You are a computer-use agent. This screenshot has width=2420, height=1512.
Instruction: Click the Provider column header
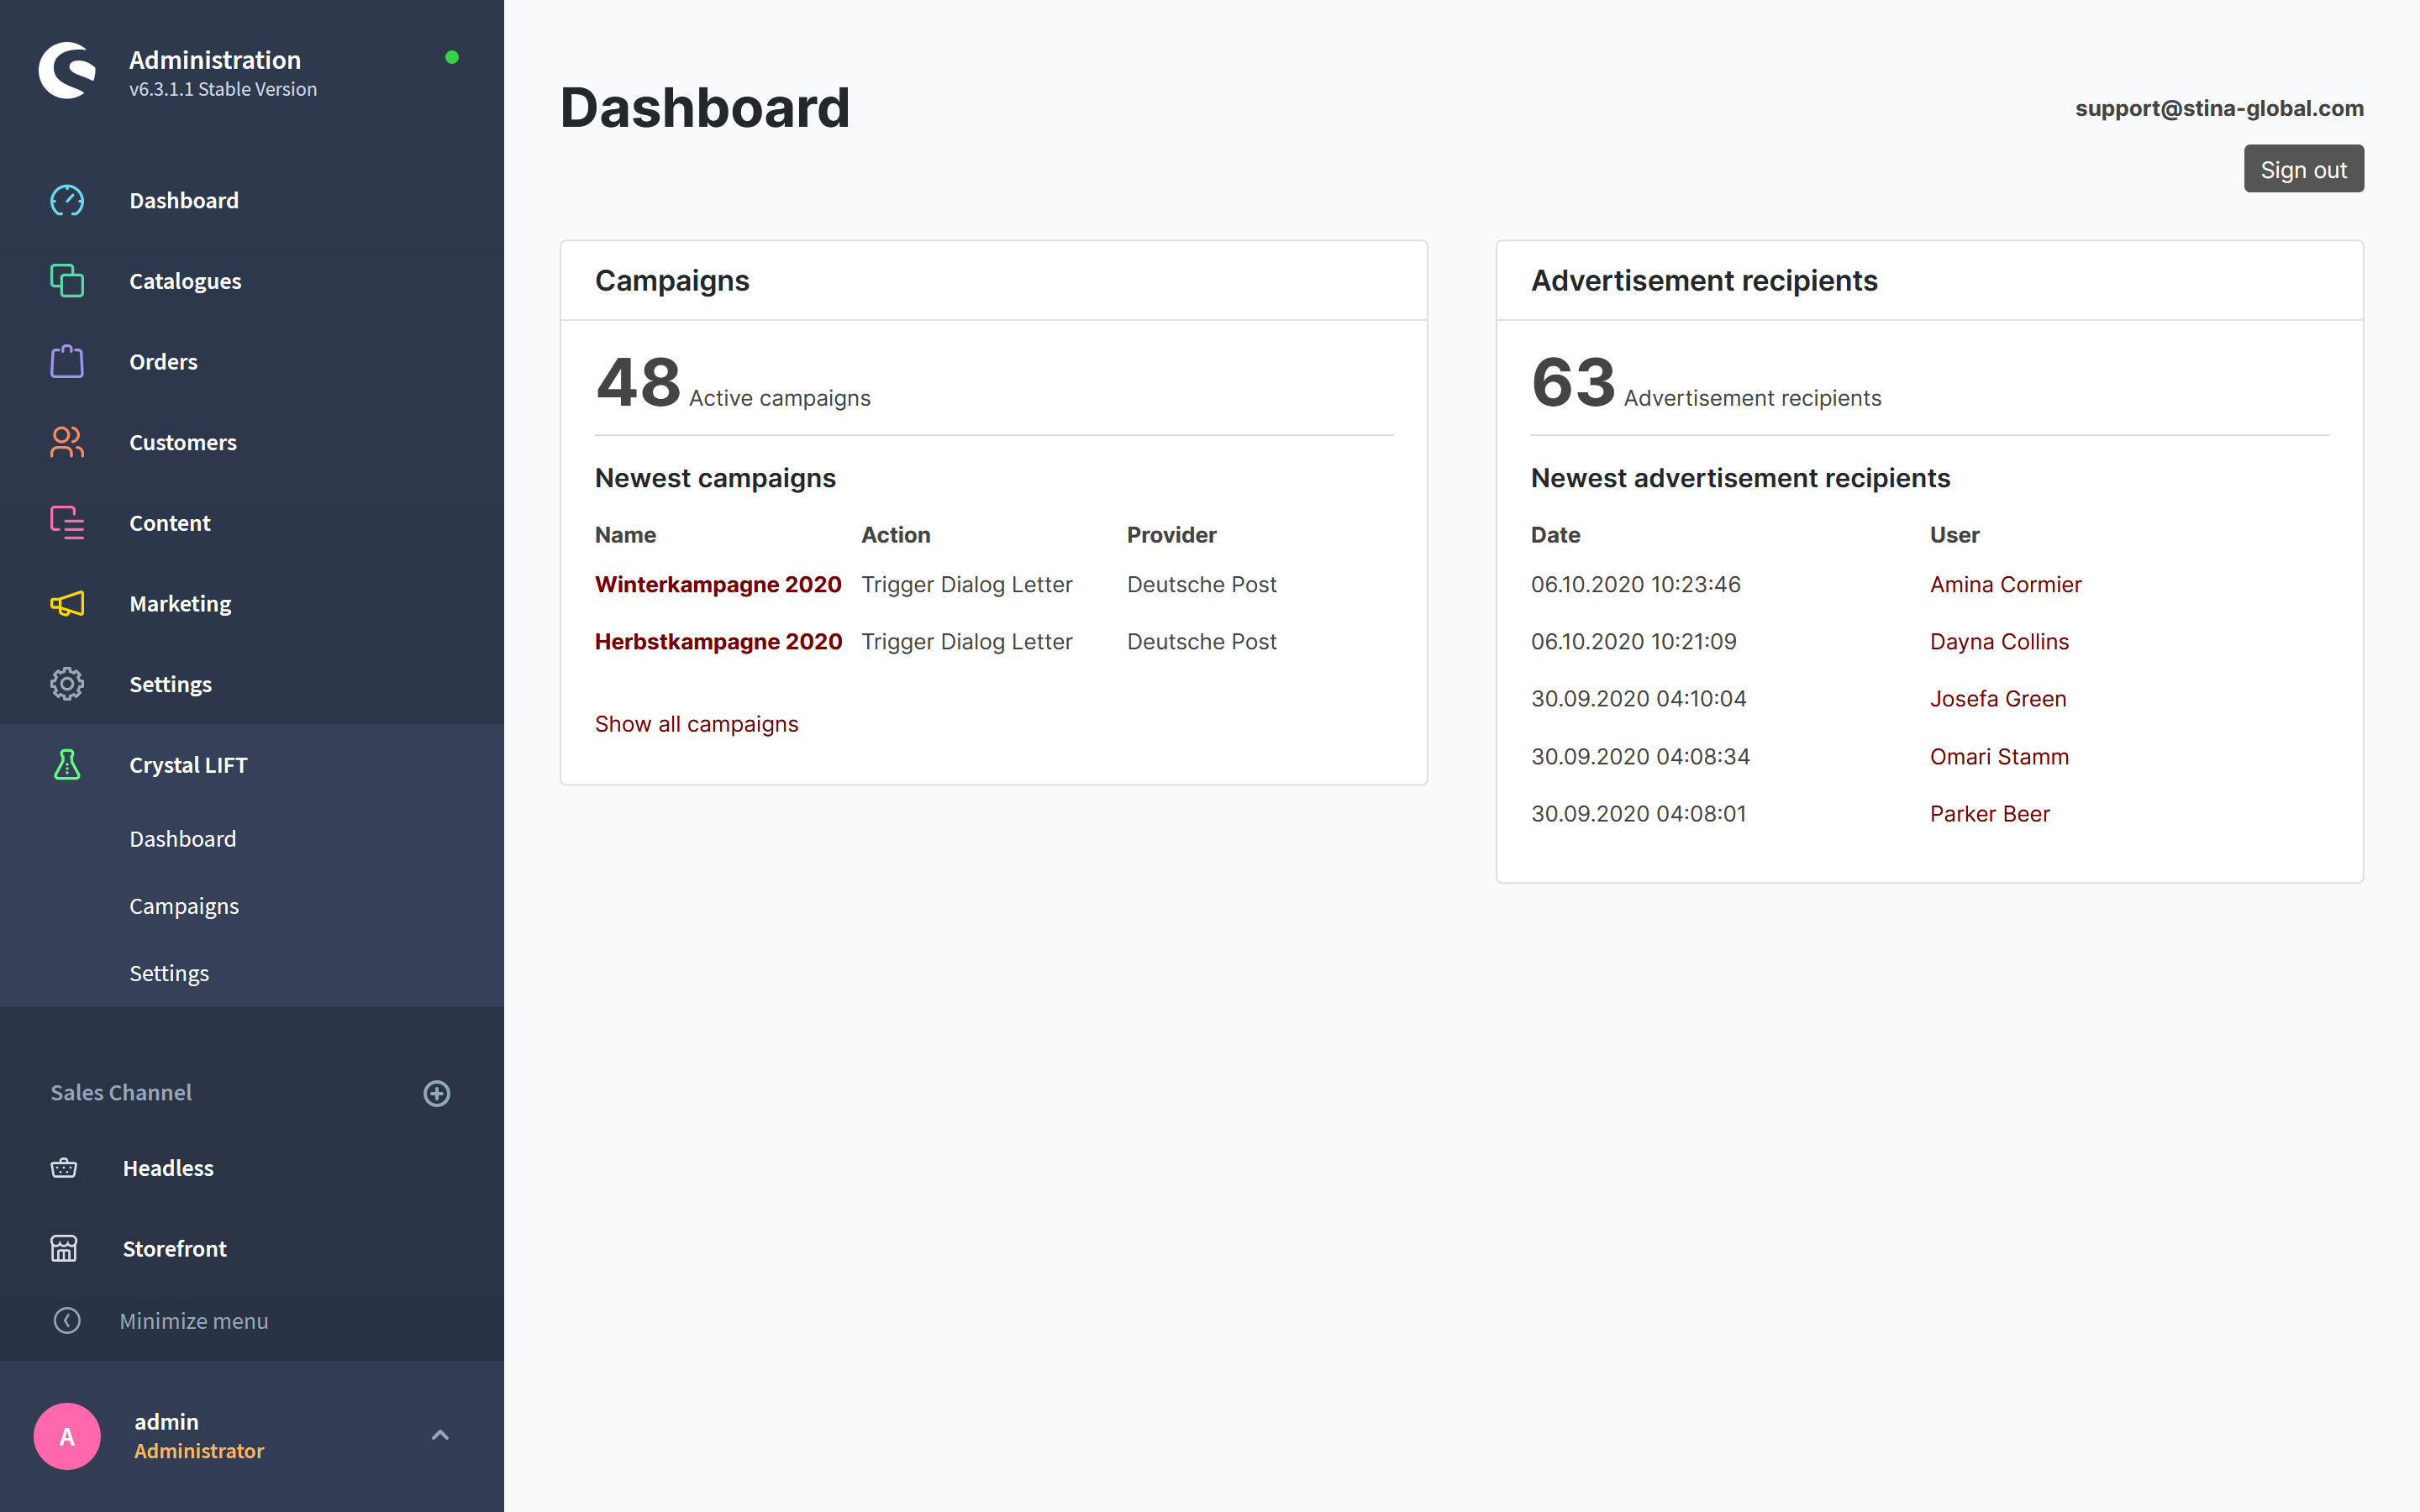point(1171,535)
